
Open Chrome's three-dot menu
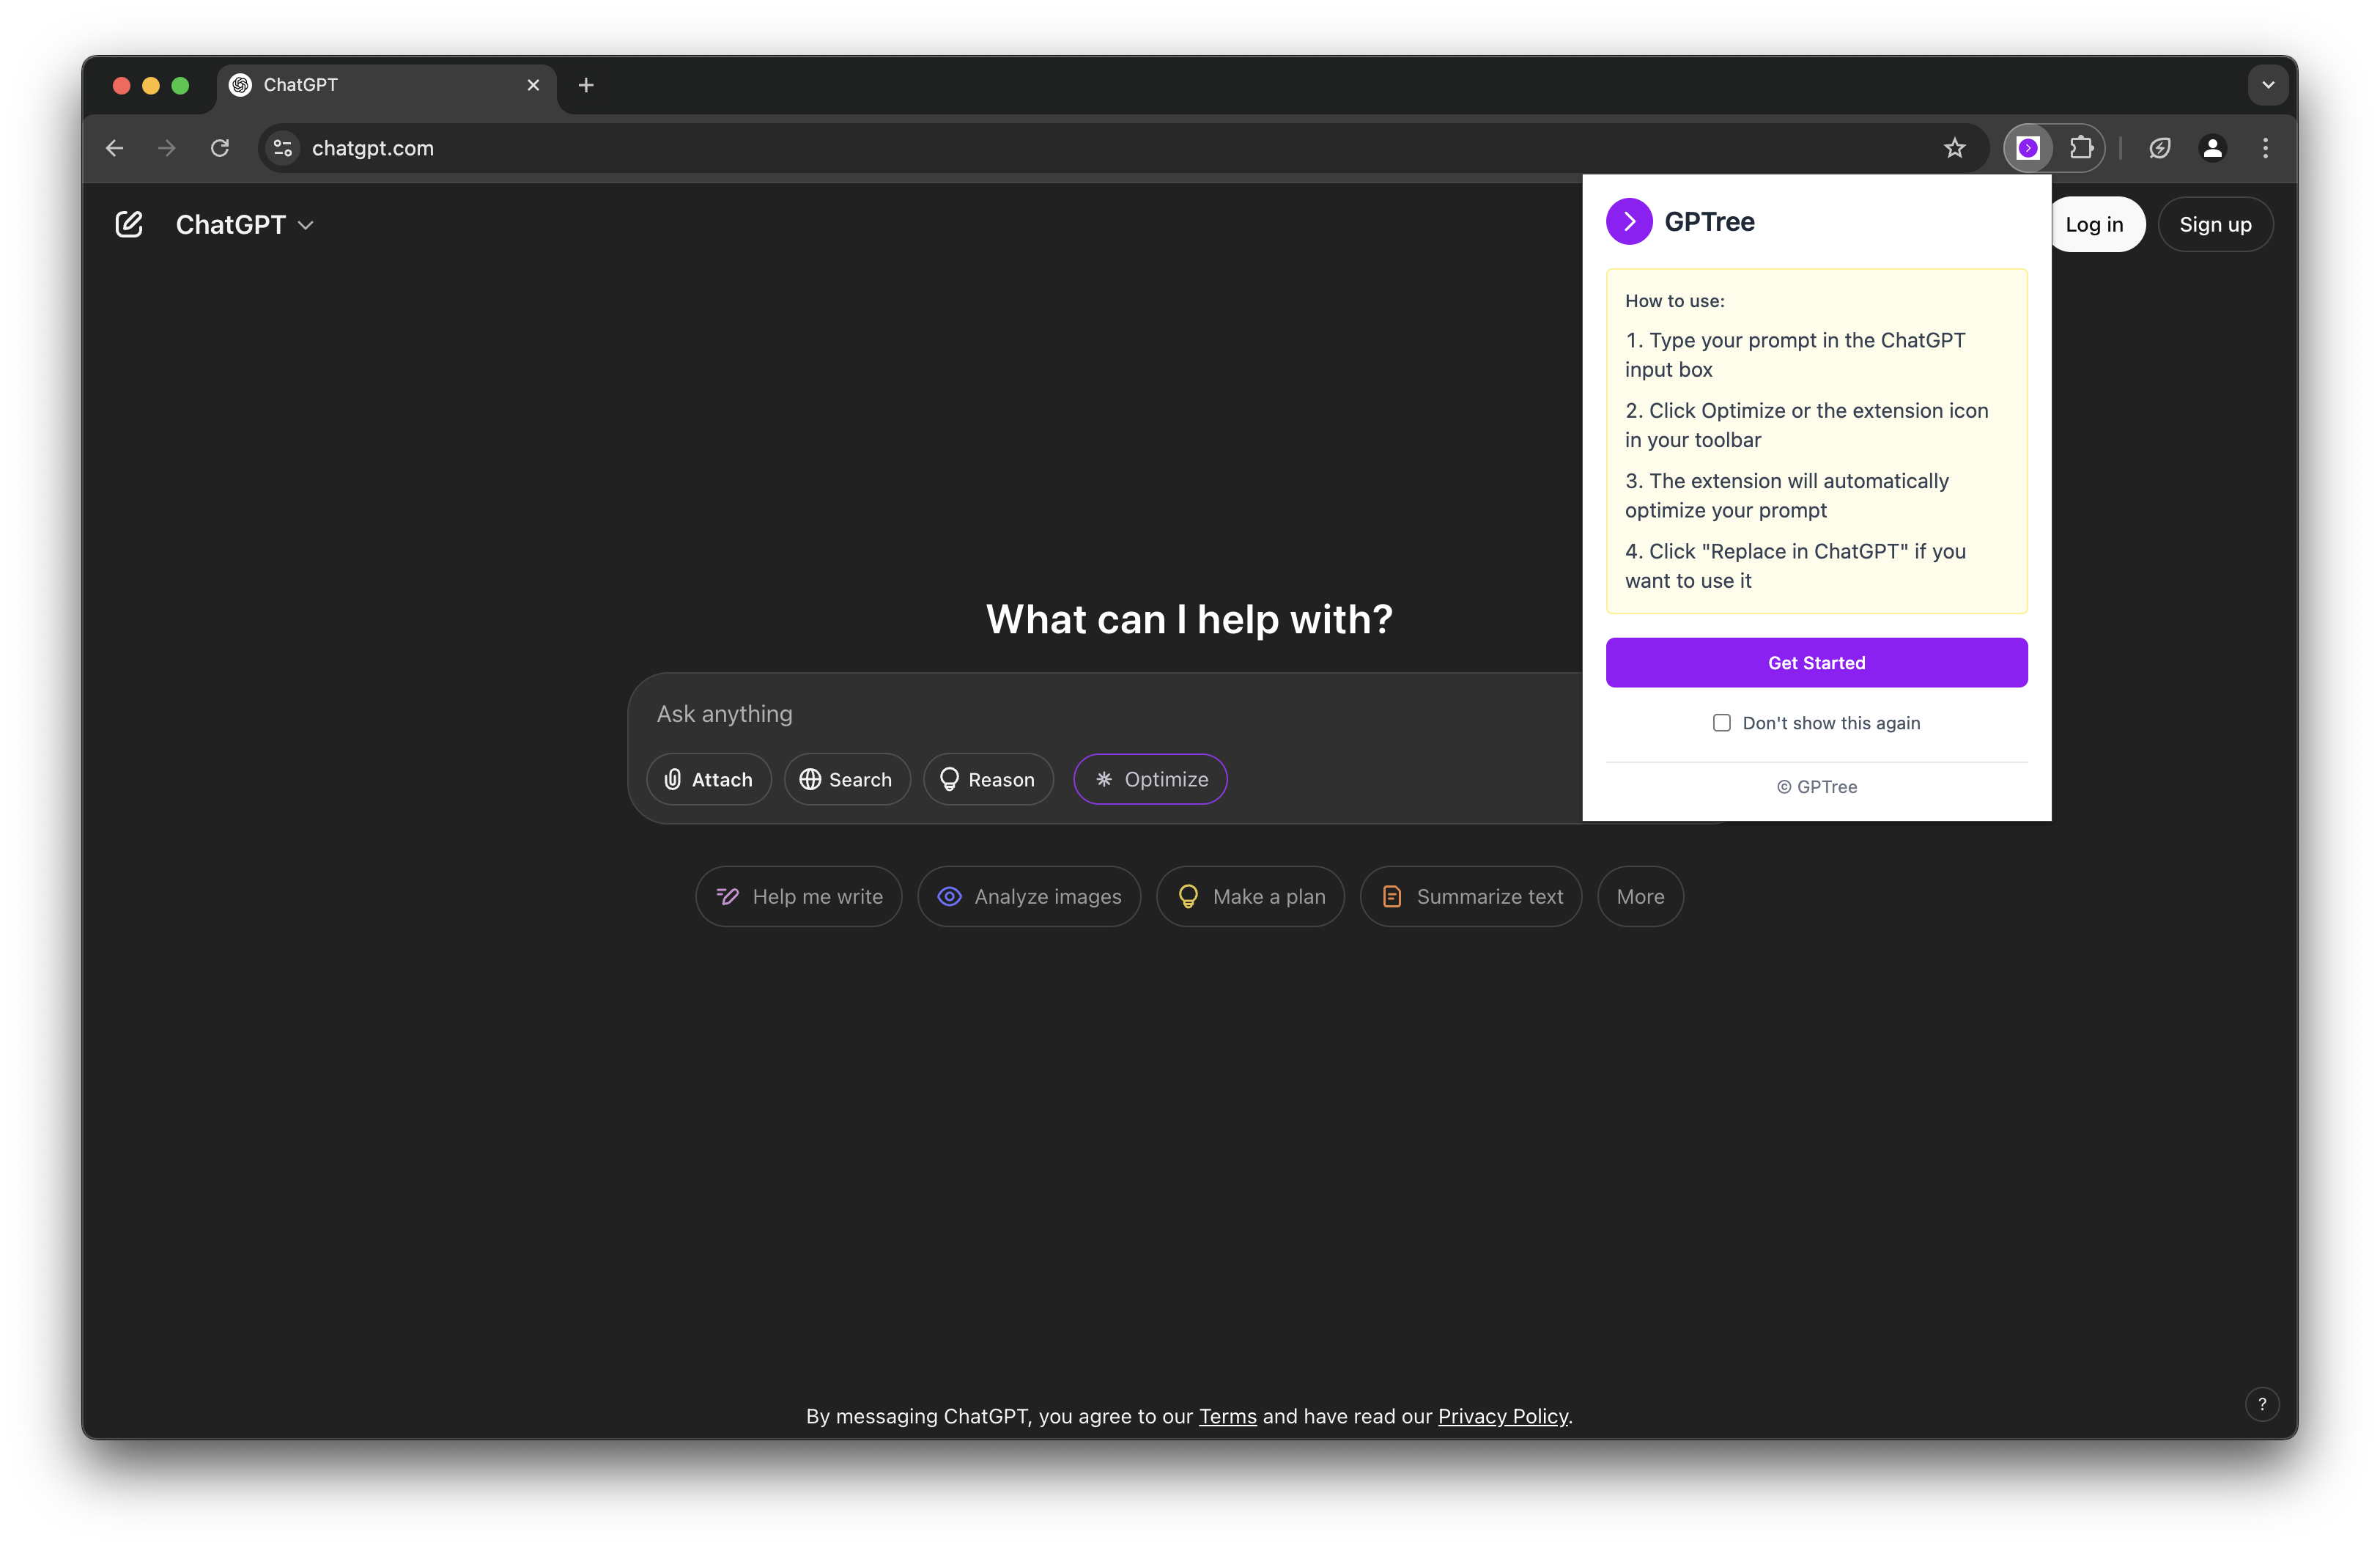[x=2265, y=148]
